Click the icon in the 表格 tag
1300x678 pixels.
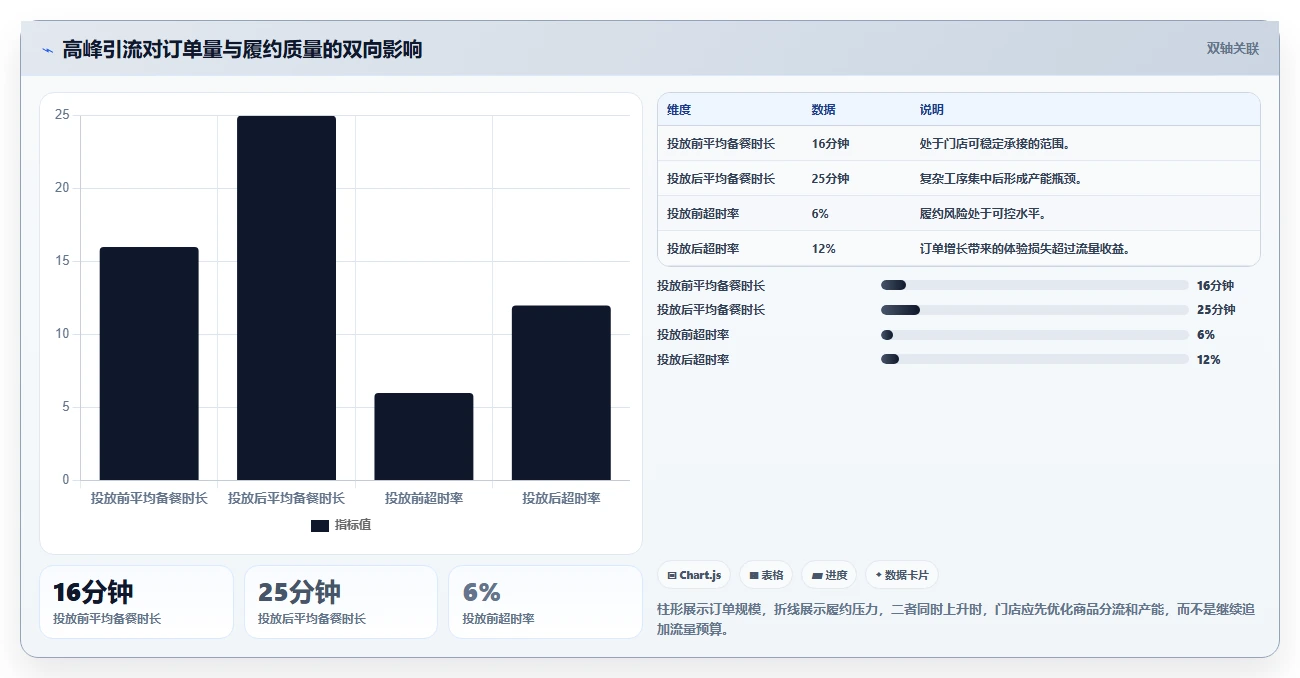click(753, 575)
